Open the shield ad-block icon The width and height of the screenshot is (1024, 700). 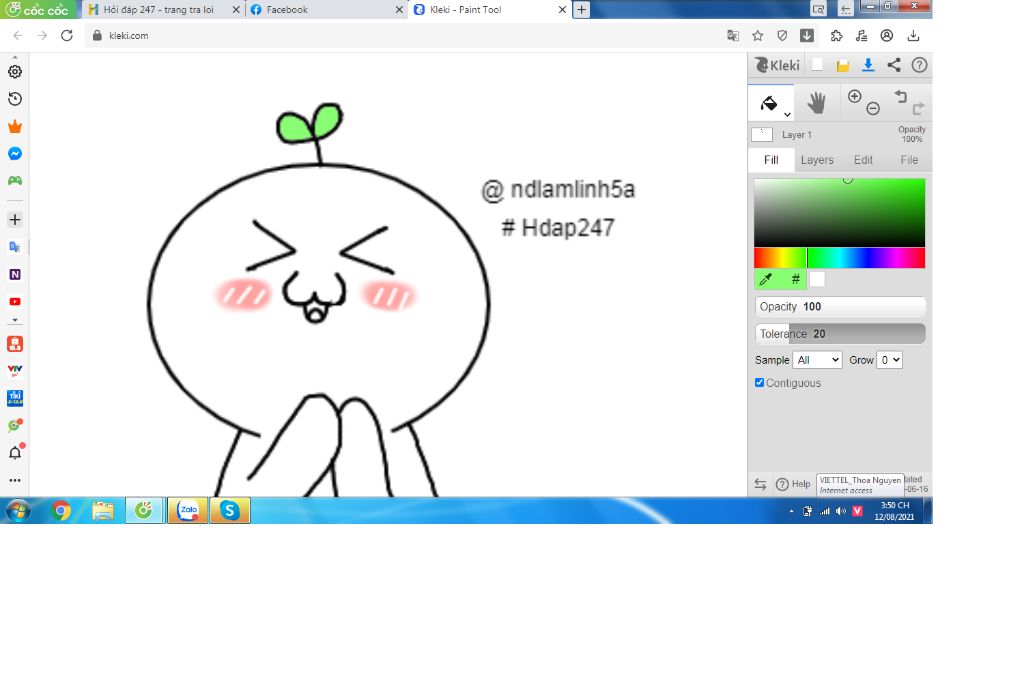[782, 35]
